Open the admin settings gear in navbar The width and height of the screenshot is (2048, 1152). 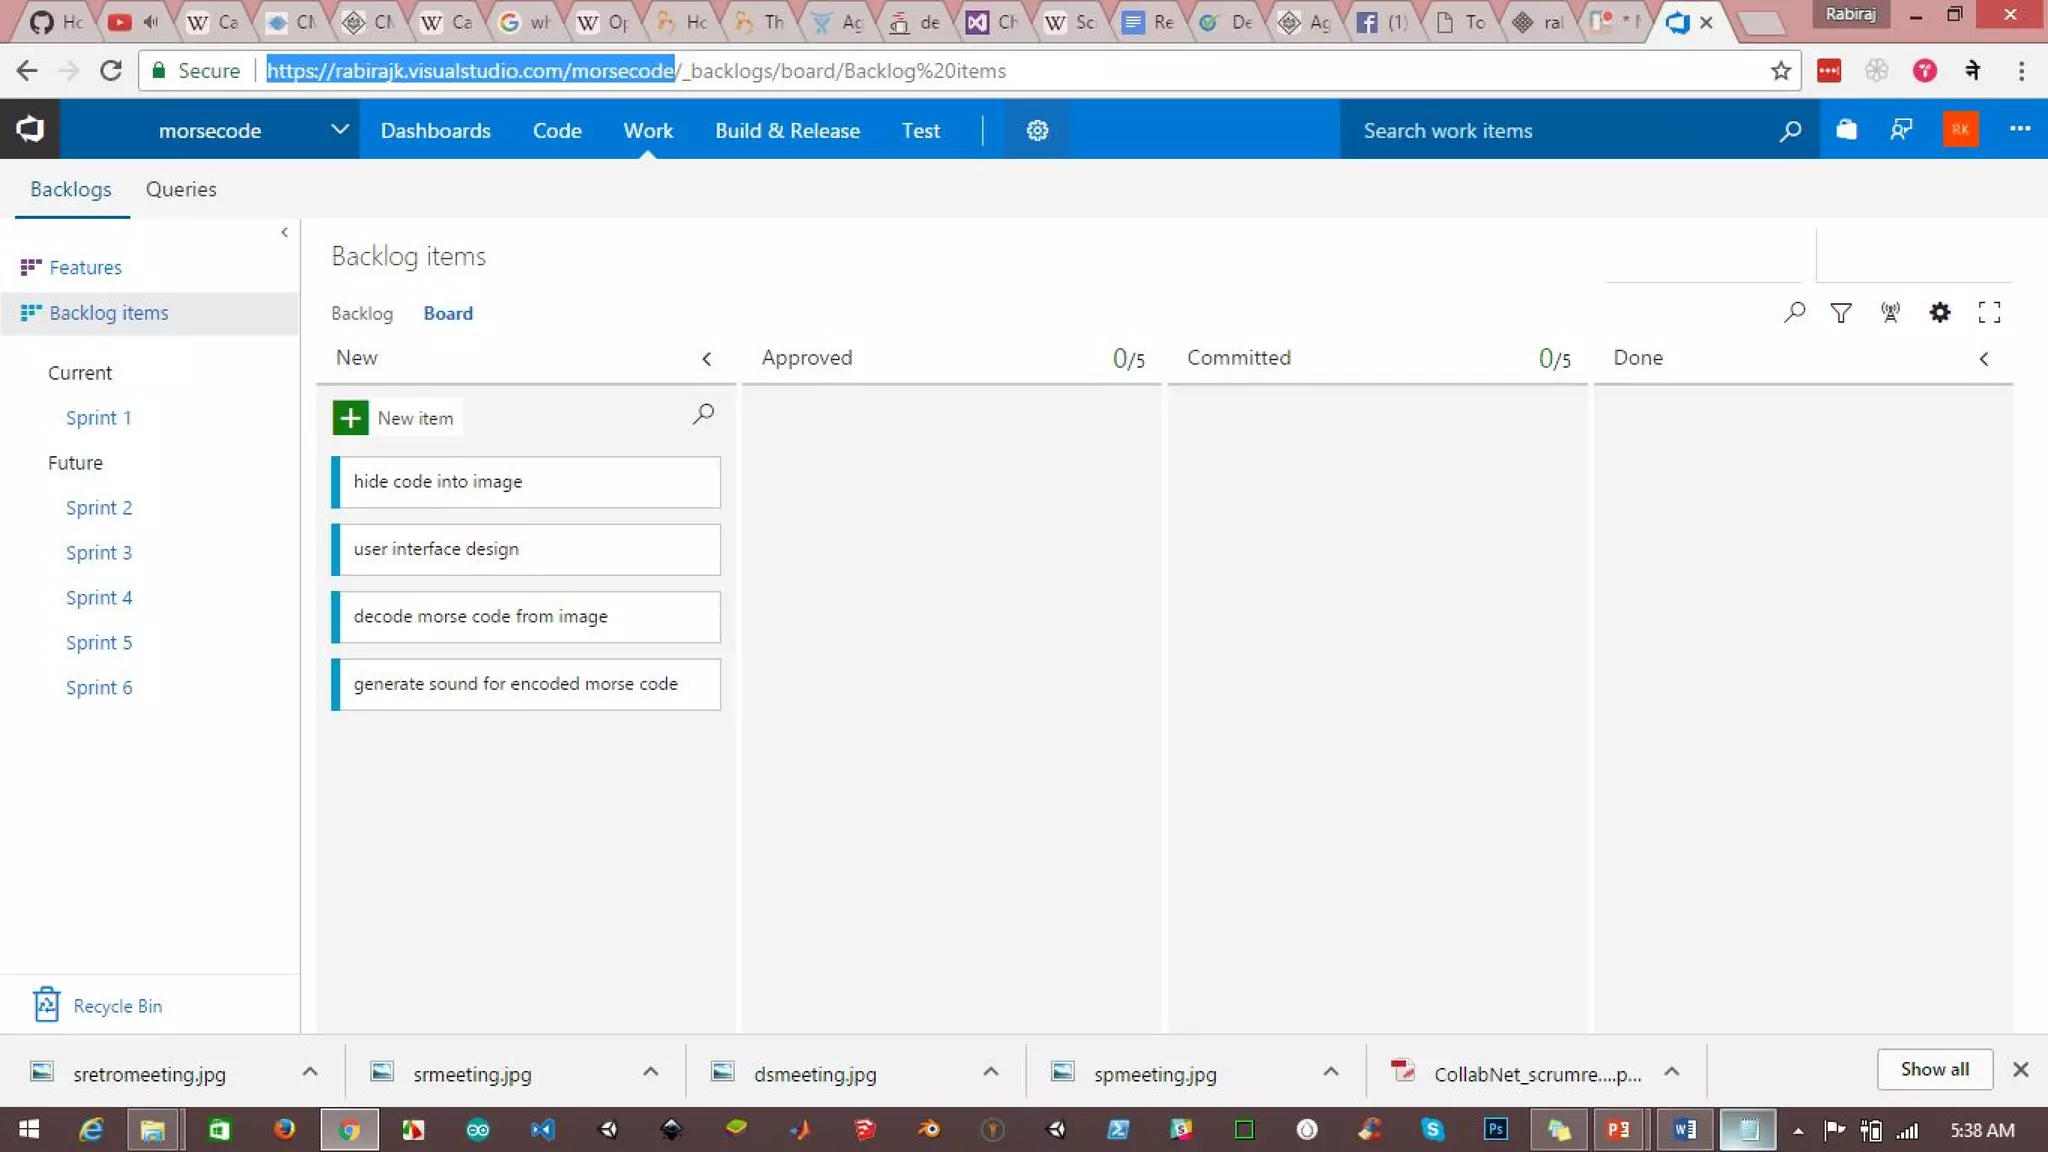tap(1037, 131)
